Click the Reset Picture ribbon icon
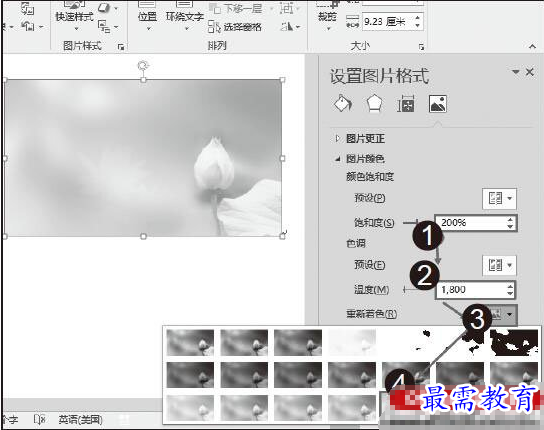This screenshot has width=544, height=430. coord(27,26)
